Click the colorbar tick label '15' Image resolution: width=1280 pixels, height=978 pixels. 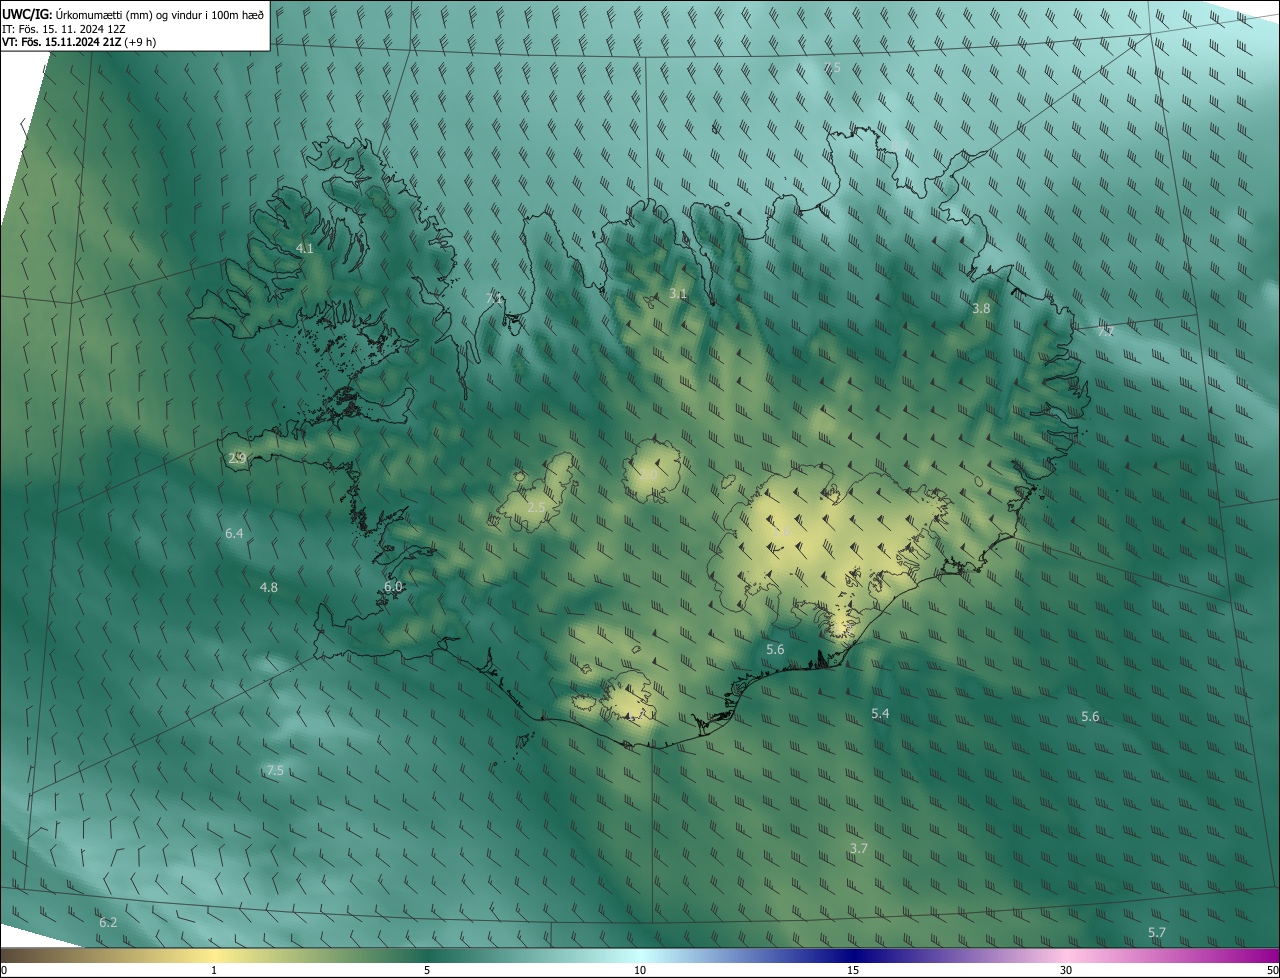pyautogui.click(x=853, y=971)
